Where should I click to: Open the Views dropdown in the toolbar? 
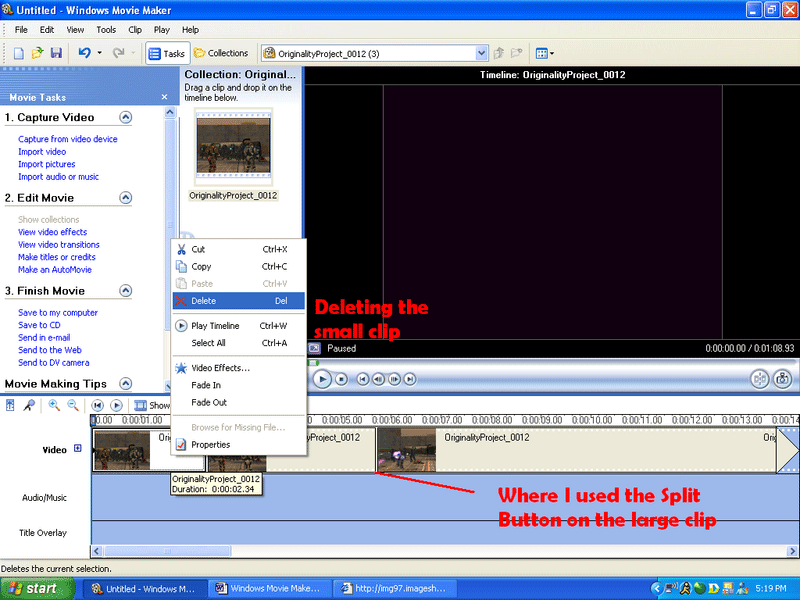[x=544, y=53]
